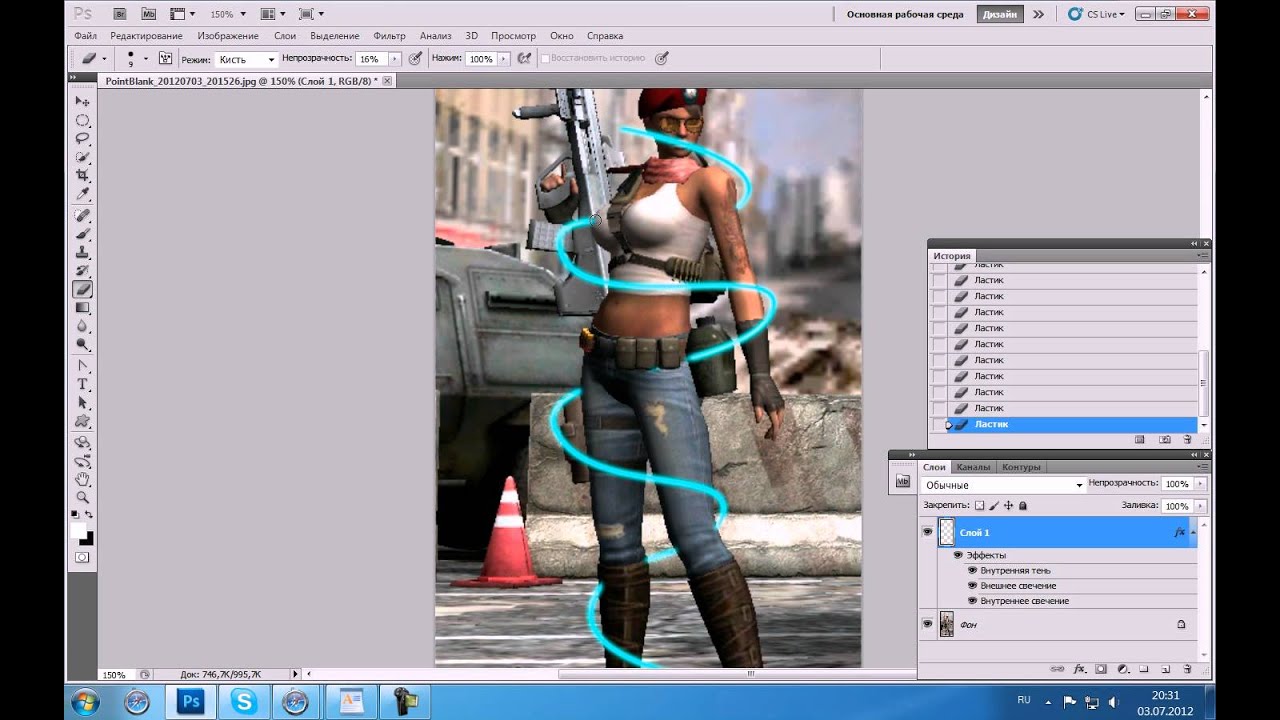The height and width of the screenshot is (720, 1280).
Task: Open Photoshop from the Windows taskbar
Action: pos(190,702)
